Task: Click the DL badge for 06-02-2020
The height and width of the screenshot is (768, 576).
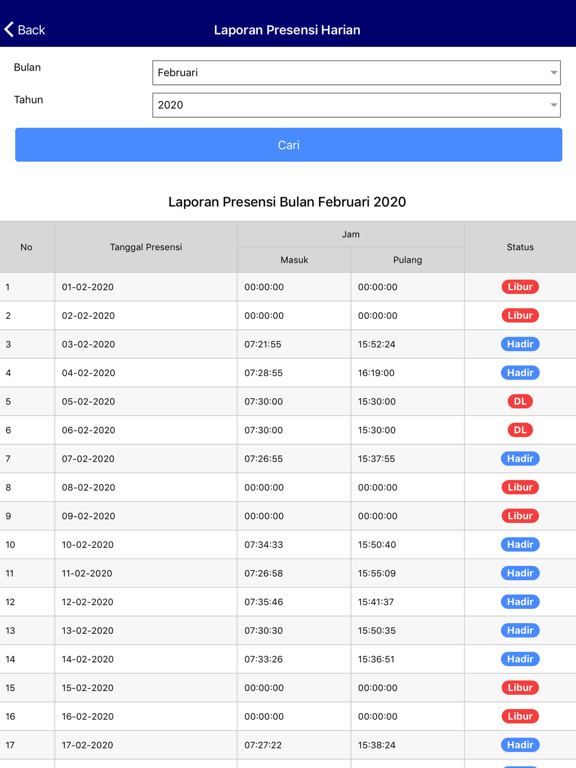Action: click(x=520, y=430)
